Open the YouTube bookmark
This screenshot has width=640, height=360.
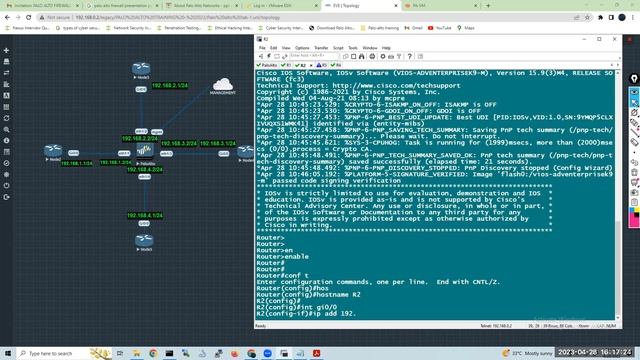(440, 28)
